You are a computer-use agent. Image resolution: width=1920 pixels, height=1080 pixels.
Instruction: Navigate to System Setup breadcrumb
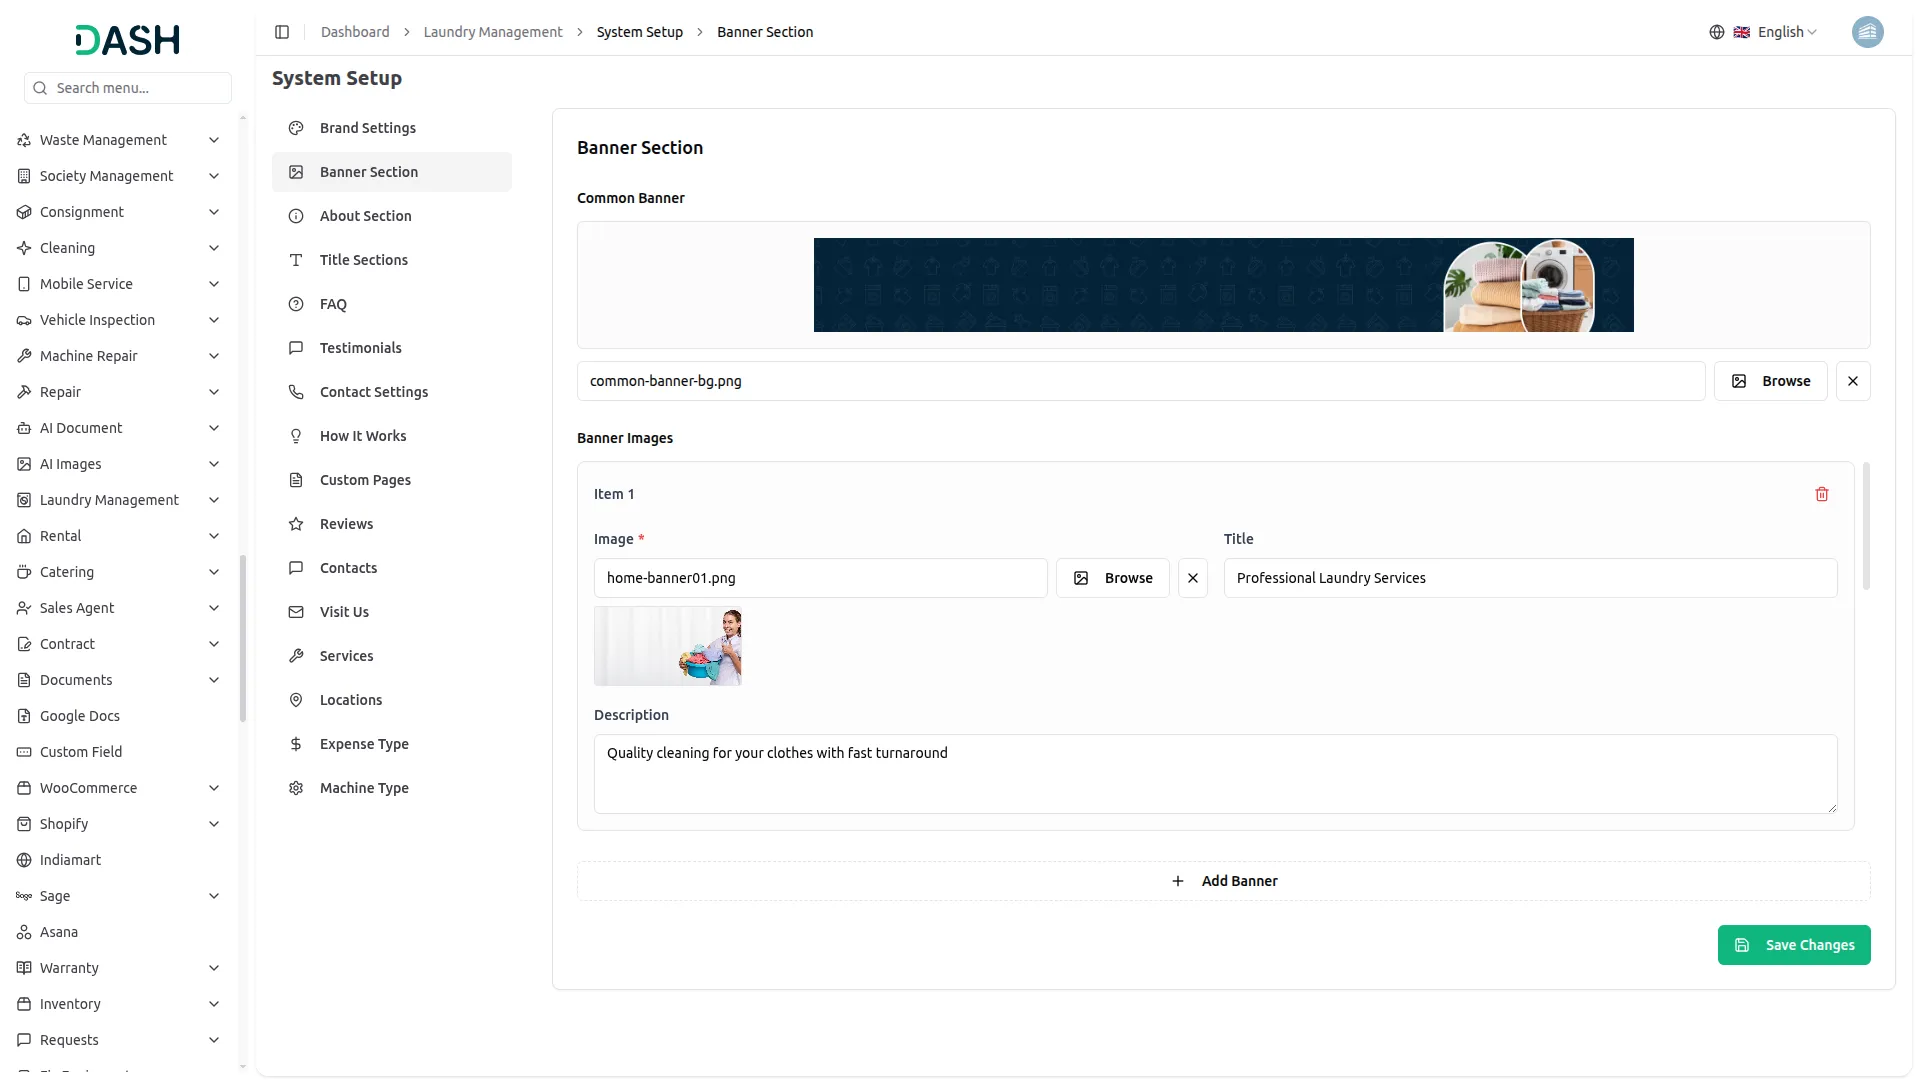pyautogui.click(x=639, y=31)
